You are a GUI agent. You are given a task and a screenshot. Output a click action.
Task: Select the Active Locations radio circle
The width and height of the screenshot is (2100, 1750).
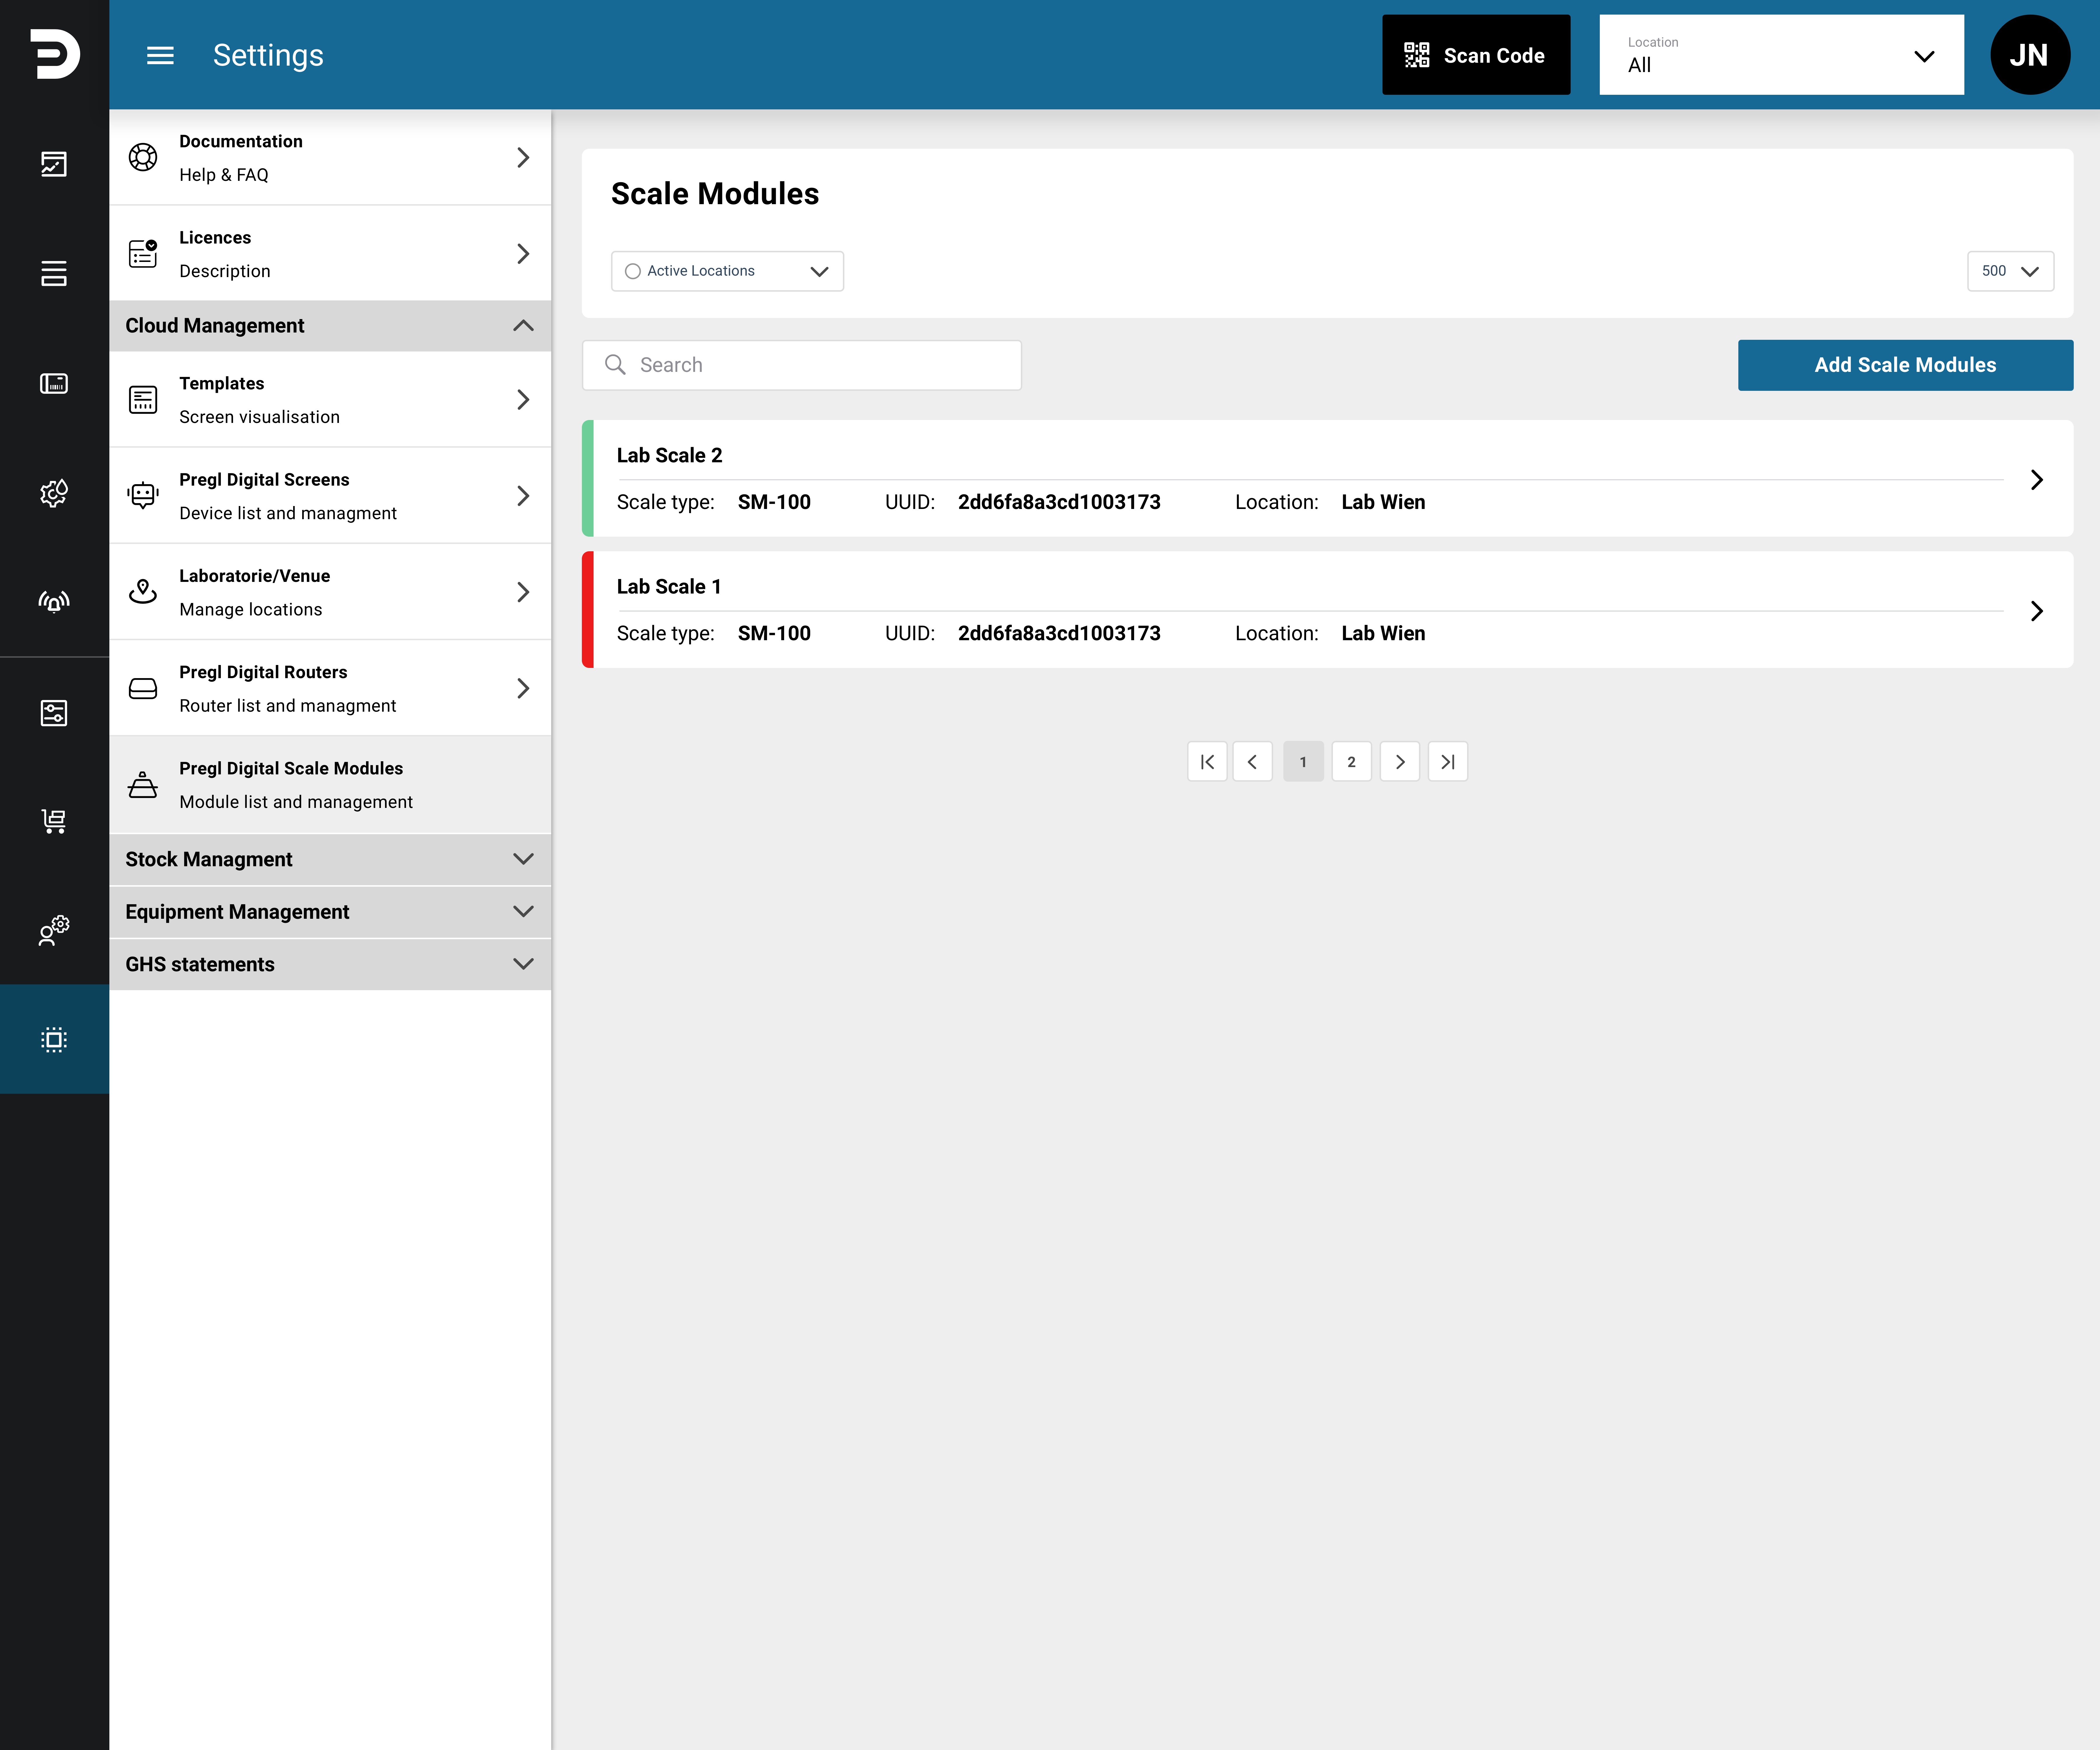point(633,271)
